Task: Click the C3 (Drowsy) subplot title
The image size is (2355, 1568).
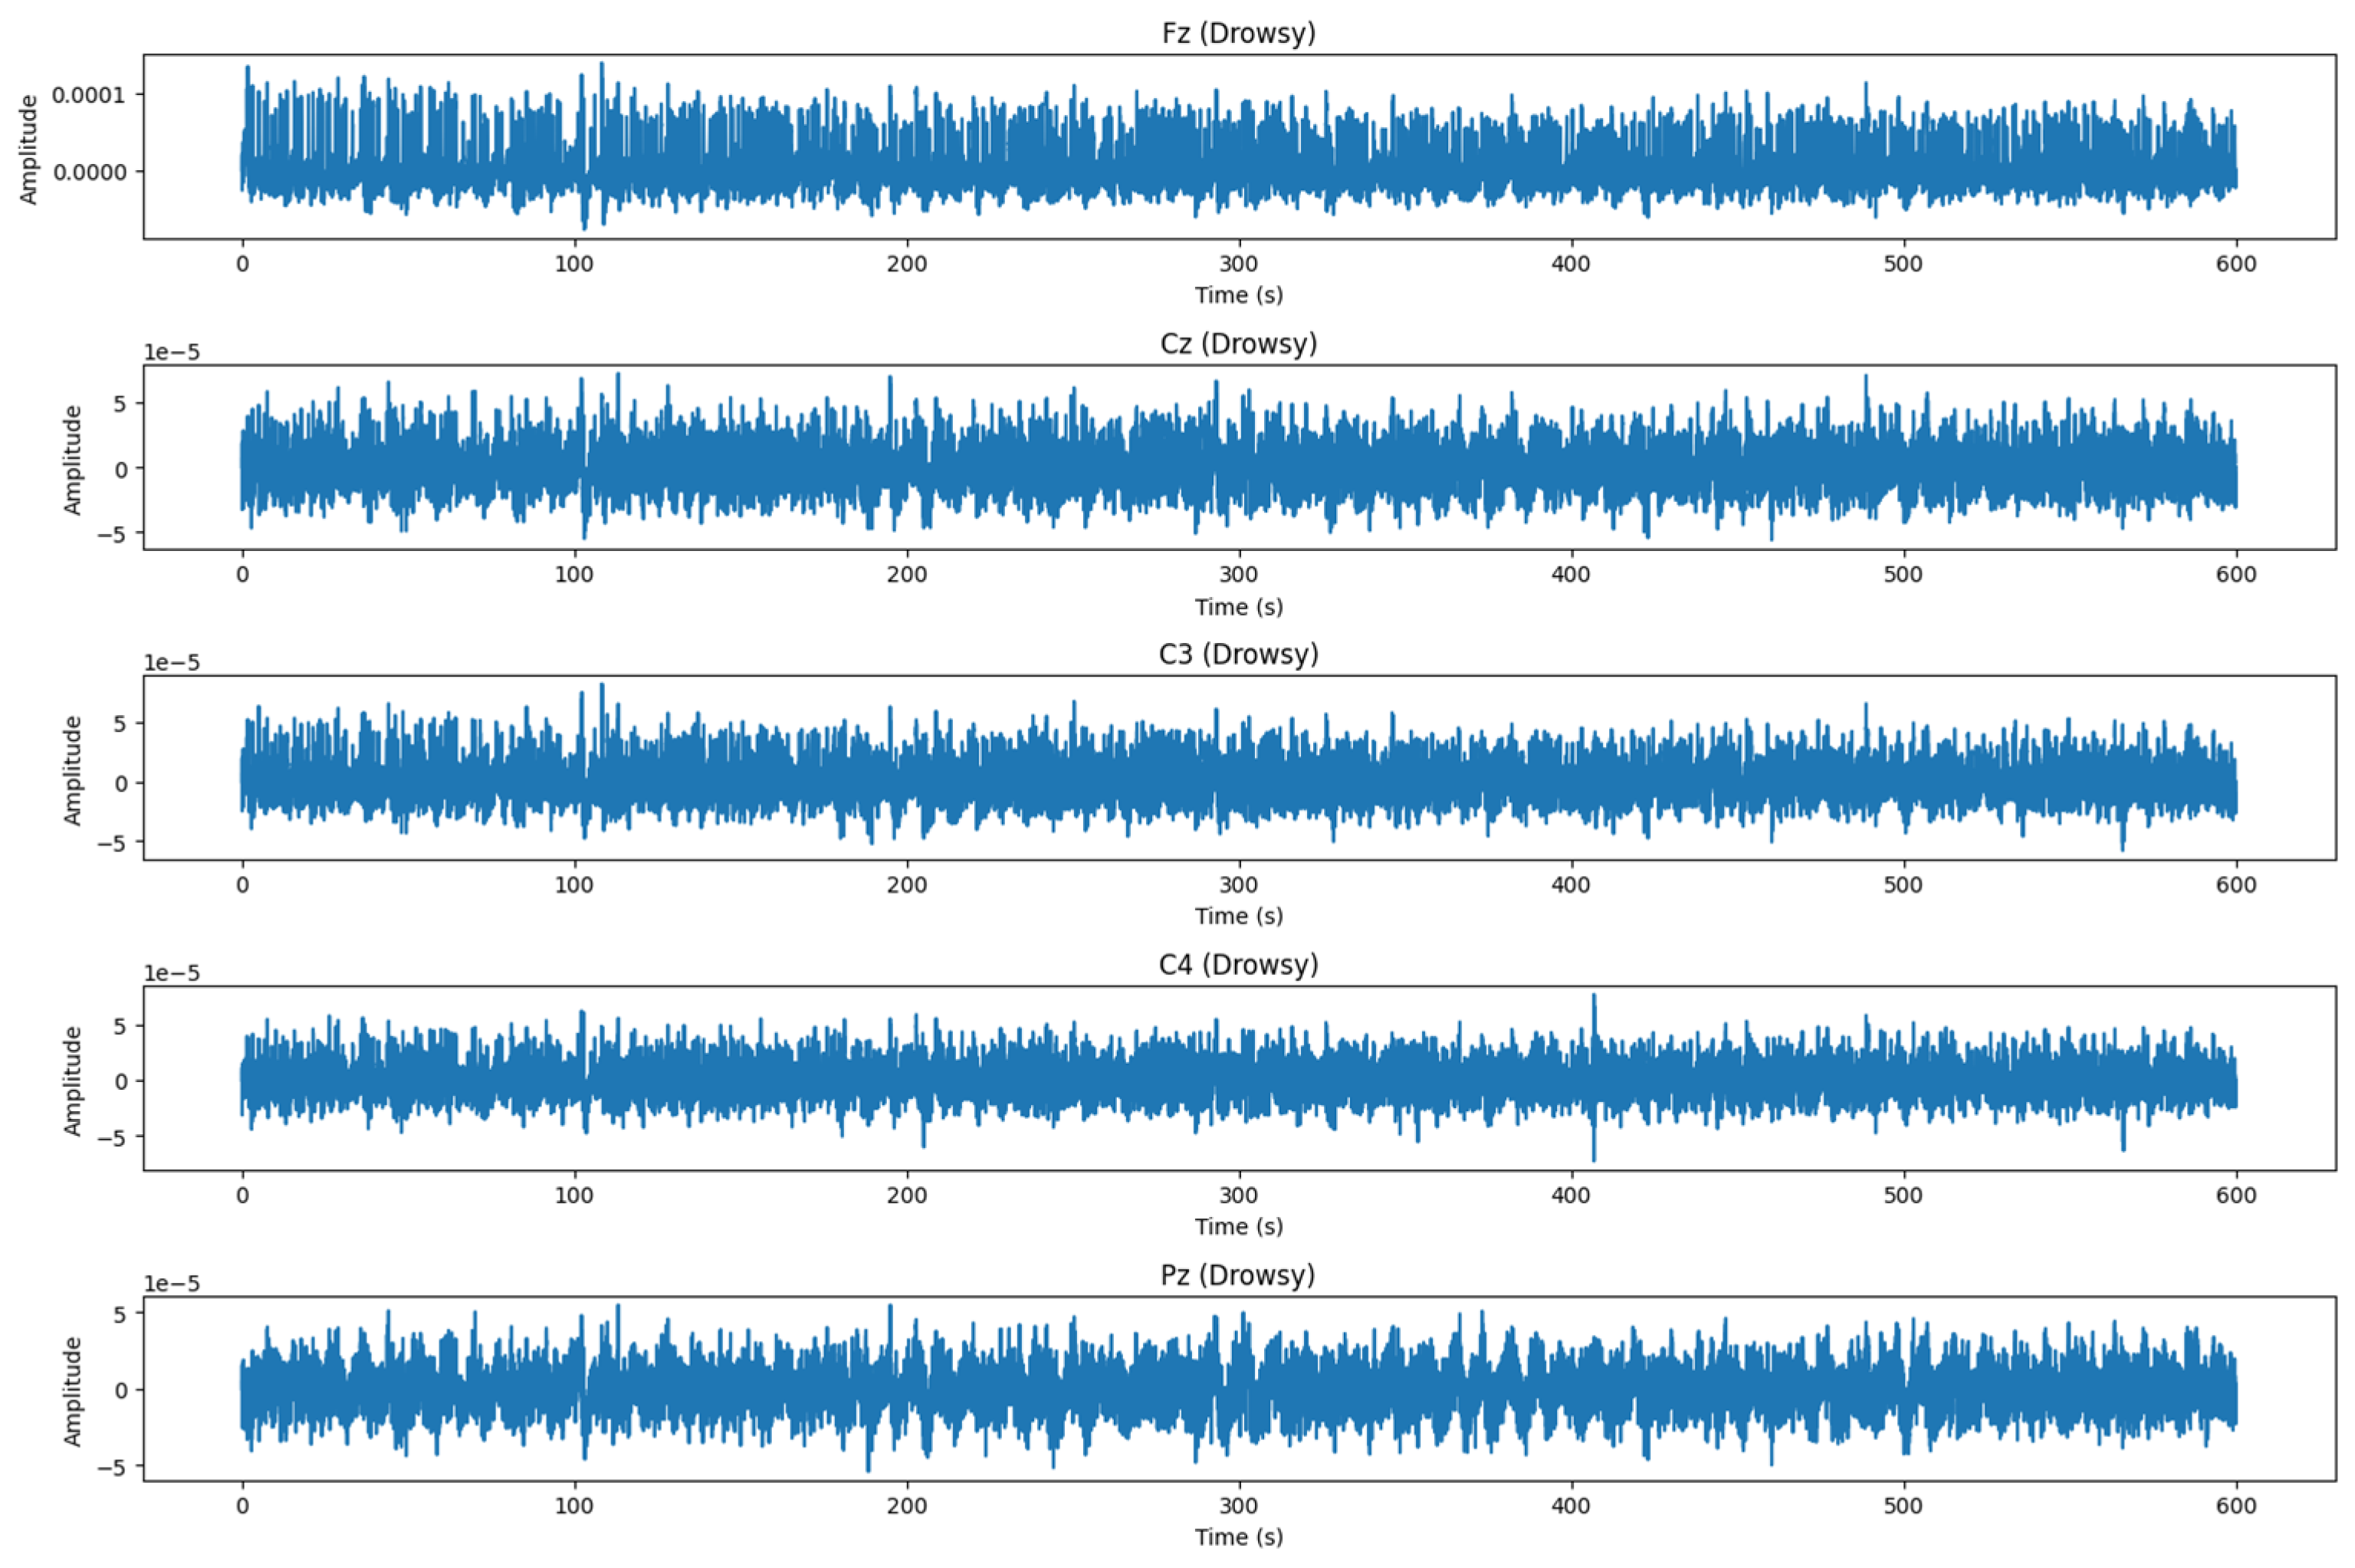Action: coord(1238,654)
